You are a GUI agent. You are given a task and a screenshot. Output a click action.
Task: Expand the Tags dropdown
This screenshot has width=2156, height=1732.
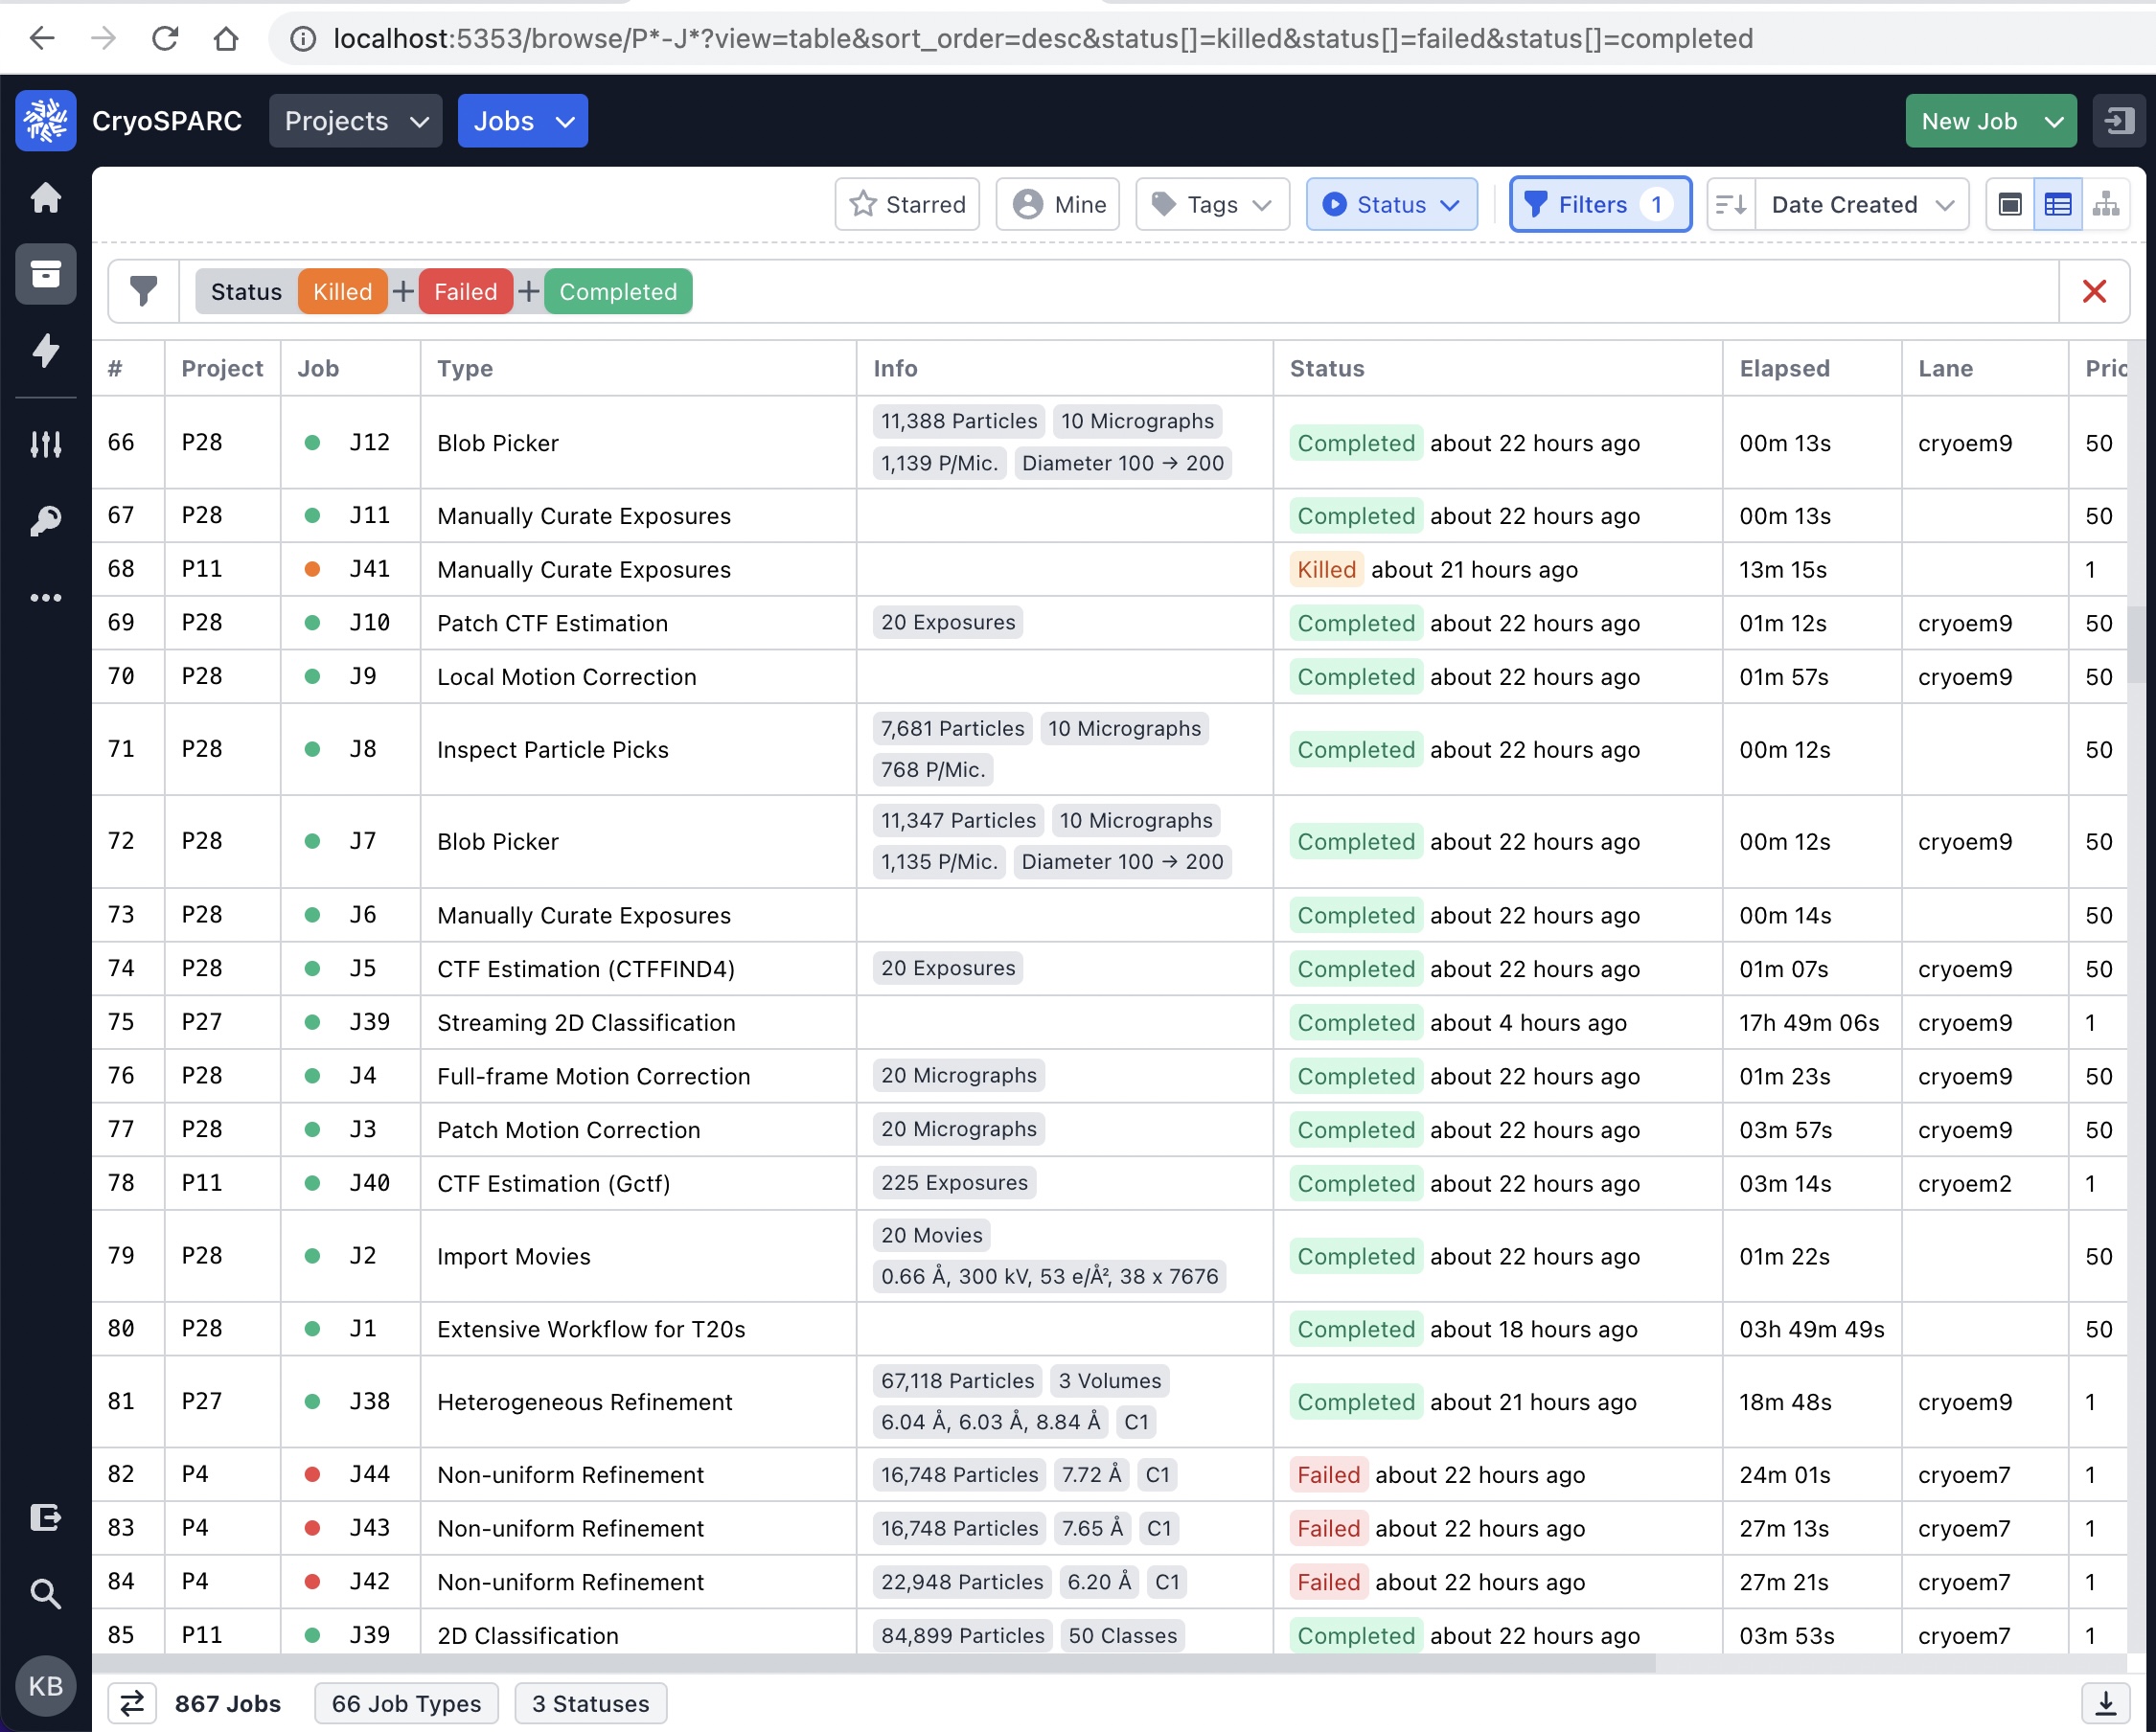point(1212,204)
